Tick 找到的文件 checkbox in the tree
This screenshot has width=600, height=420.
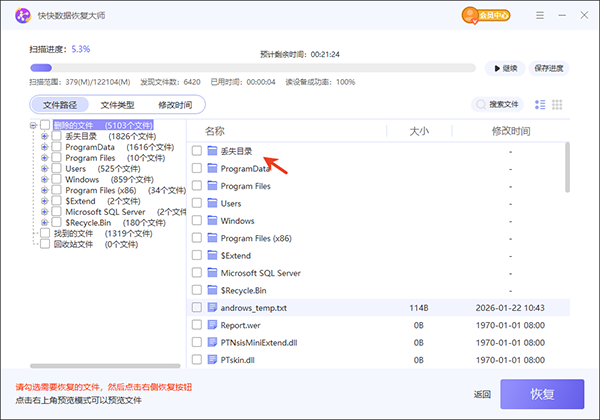point(45,233)
